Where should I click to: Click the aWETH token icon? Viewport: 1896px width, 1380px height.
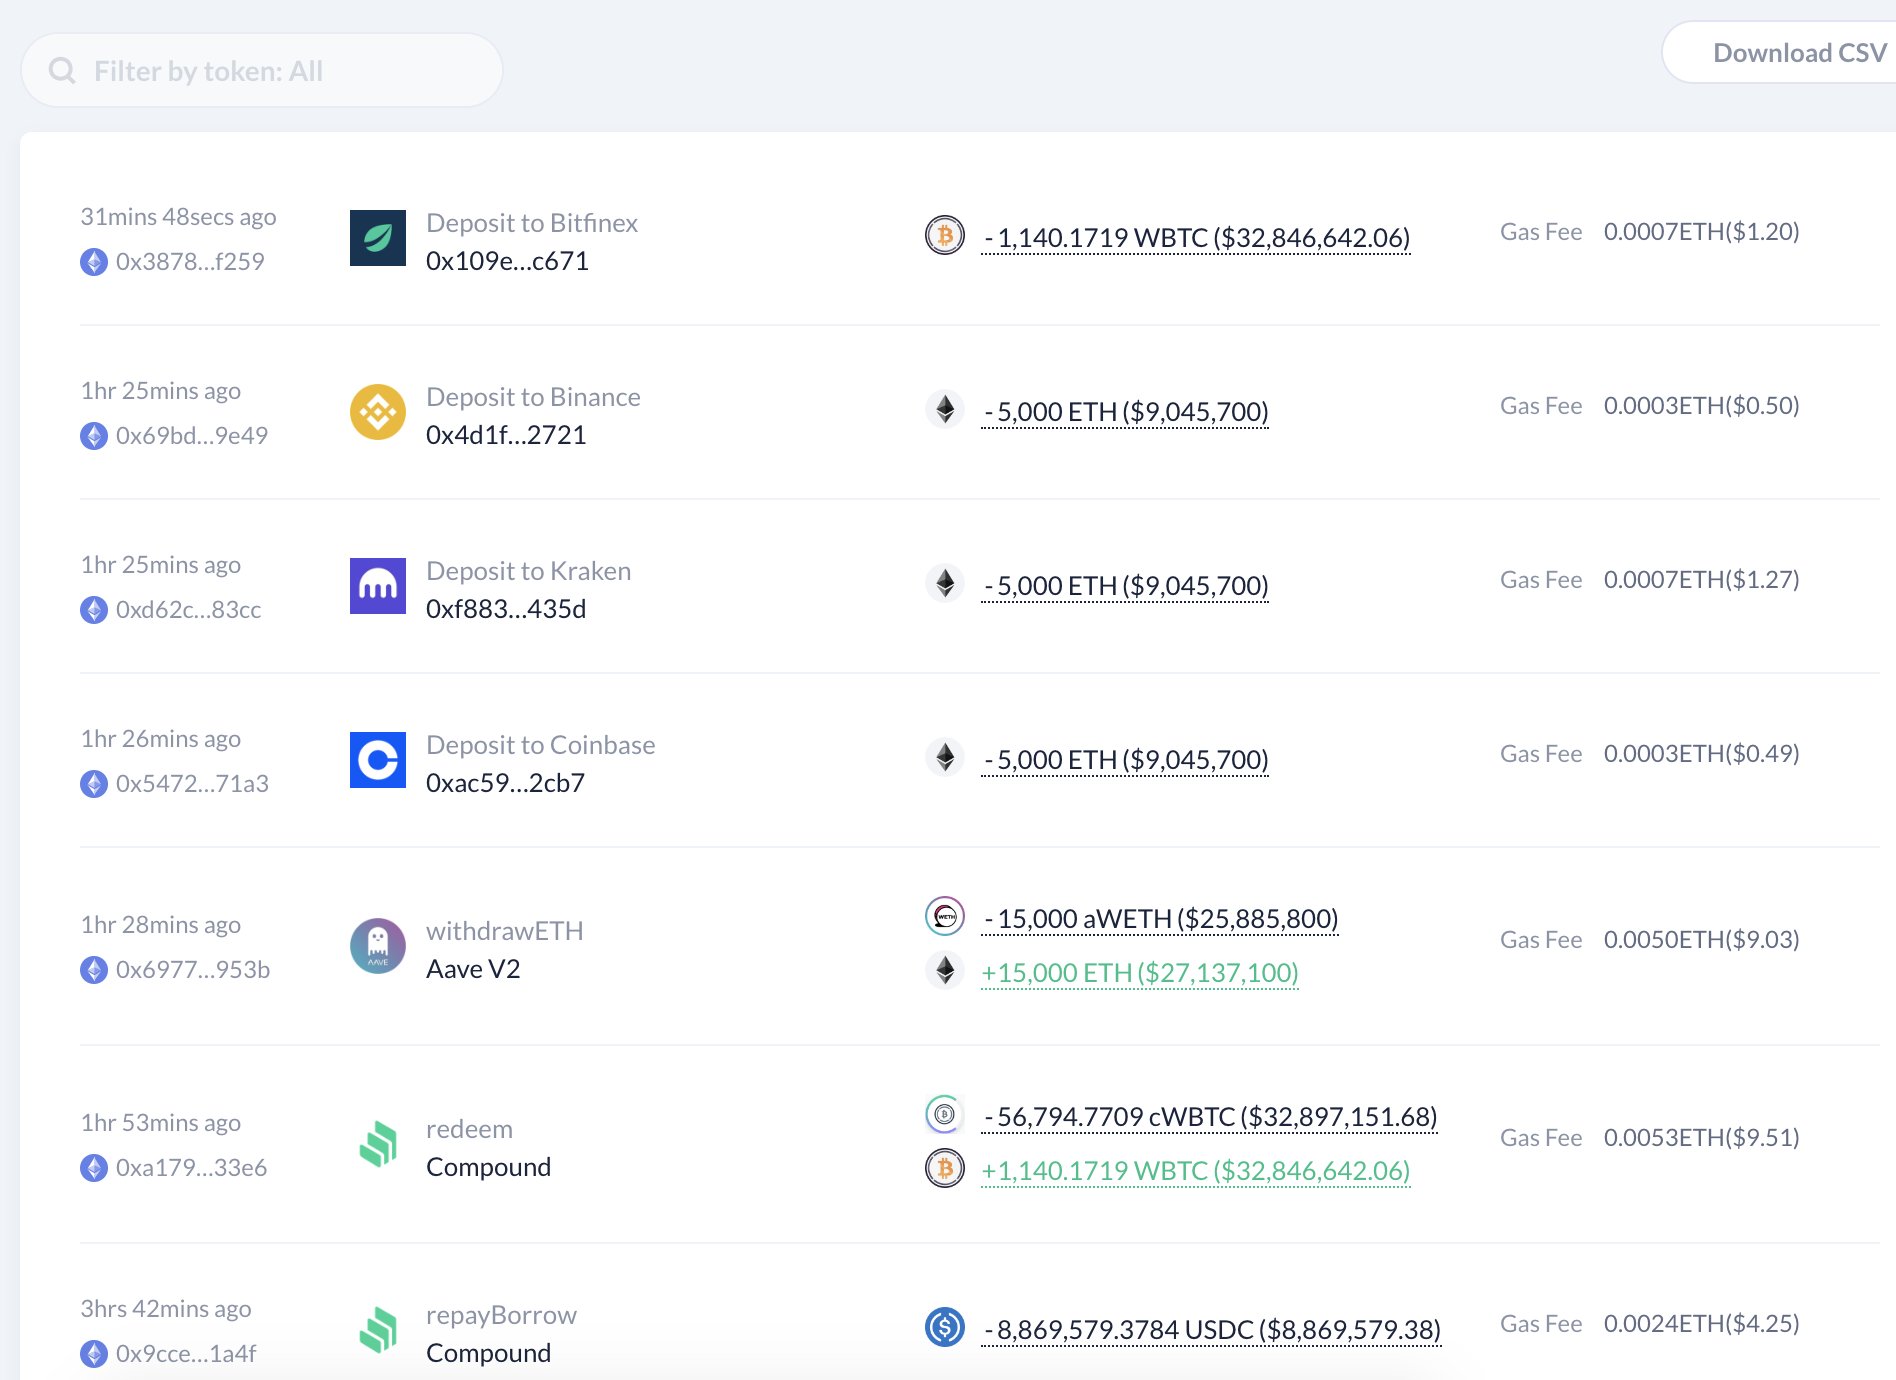(x=944, y=916)
